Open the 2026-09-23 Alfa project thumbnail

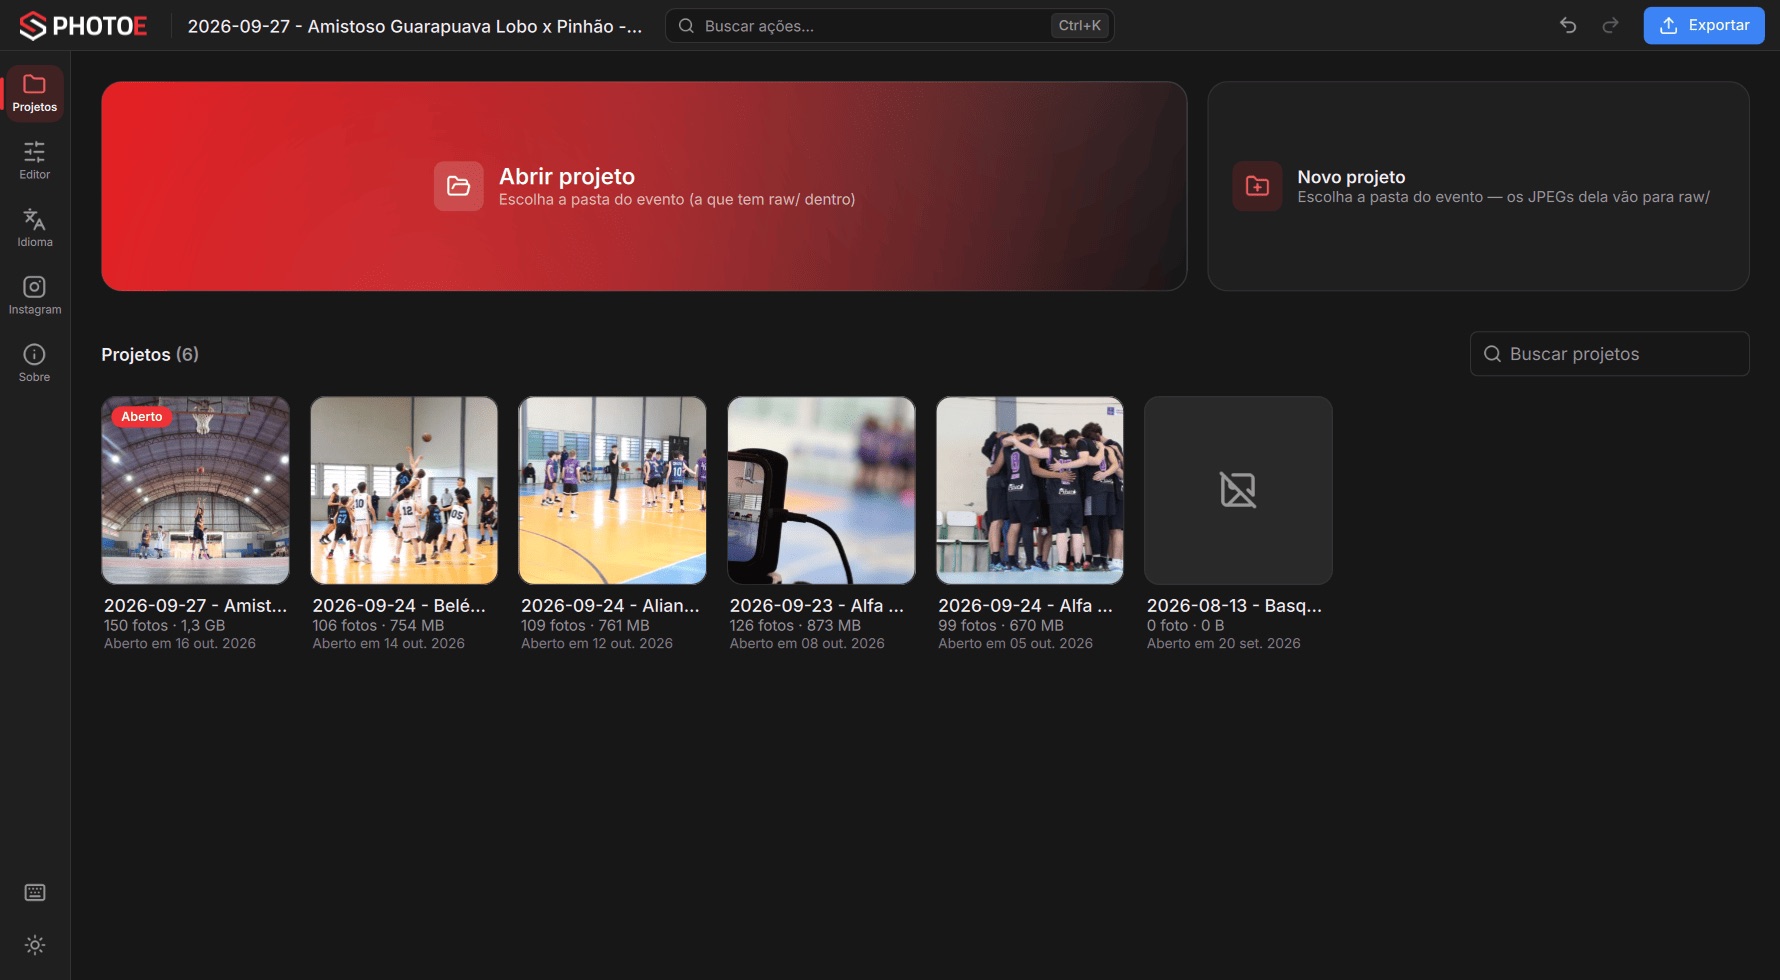pos(821,490)
